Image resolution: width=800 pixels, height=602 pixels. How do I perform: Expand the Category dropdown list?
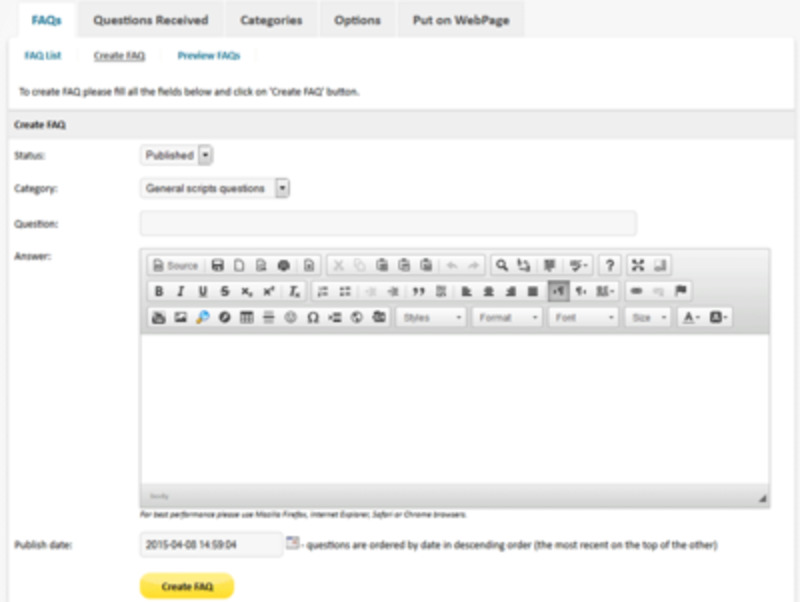(215, 188)
